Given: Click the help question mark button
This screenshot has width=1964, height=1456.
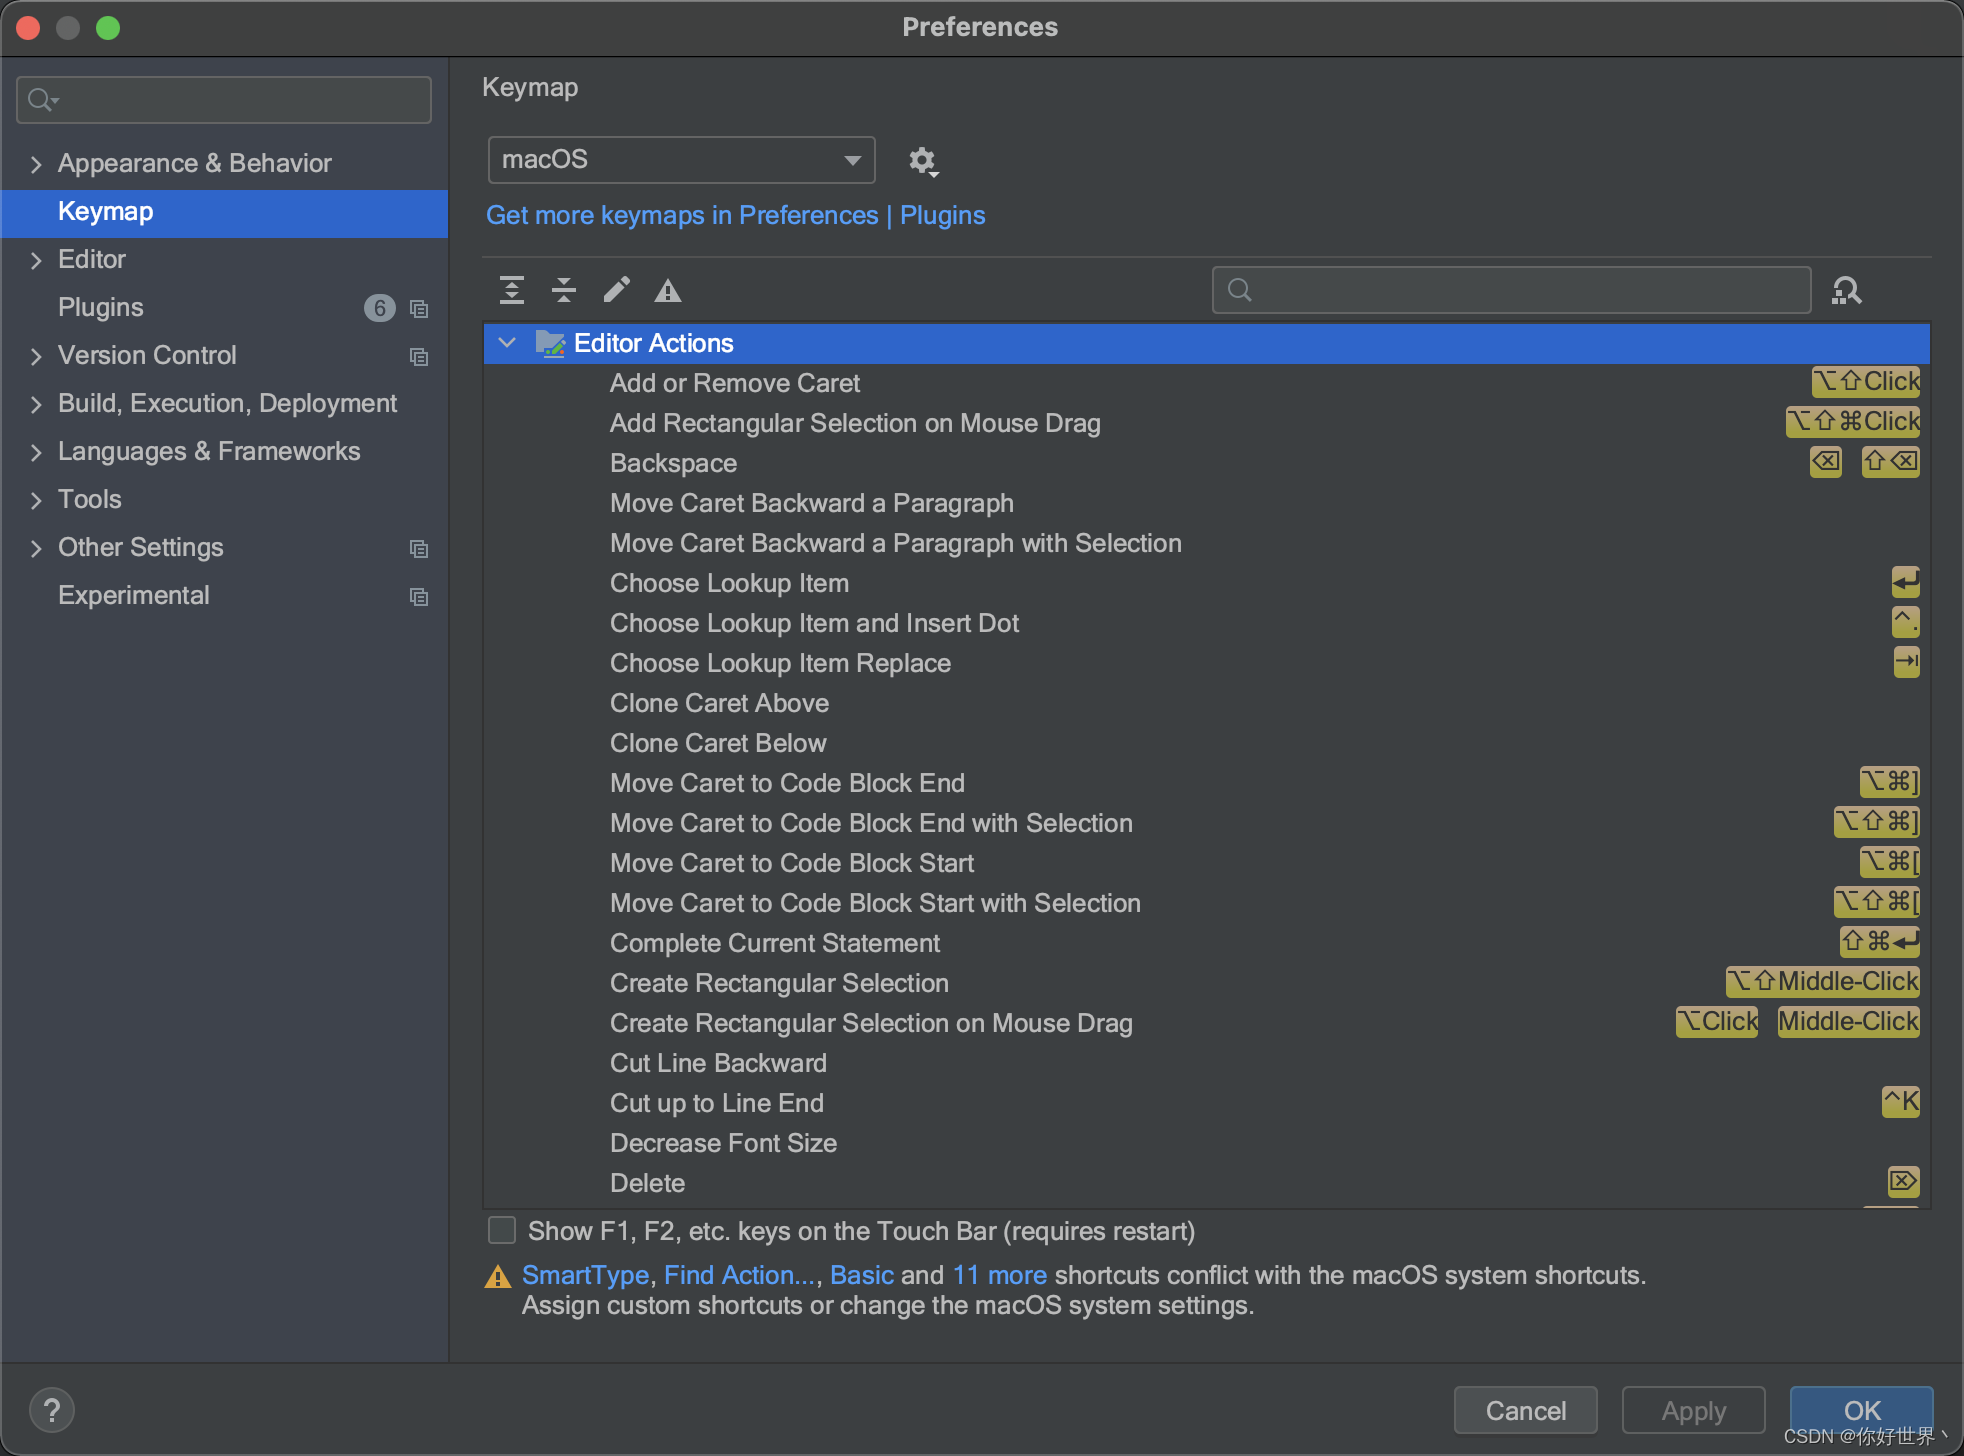Looking at the screenshot, I should (x=52, y=1410).
